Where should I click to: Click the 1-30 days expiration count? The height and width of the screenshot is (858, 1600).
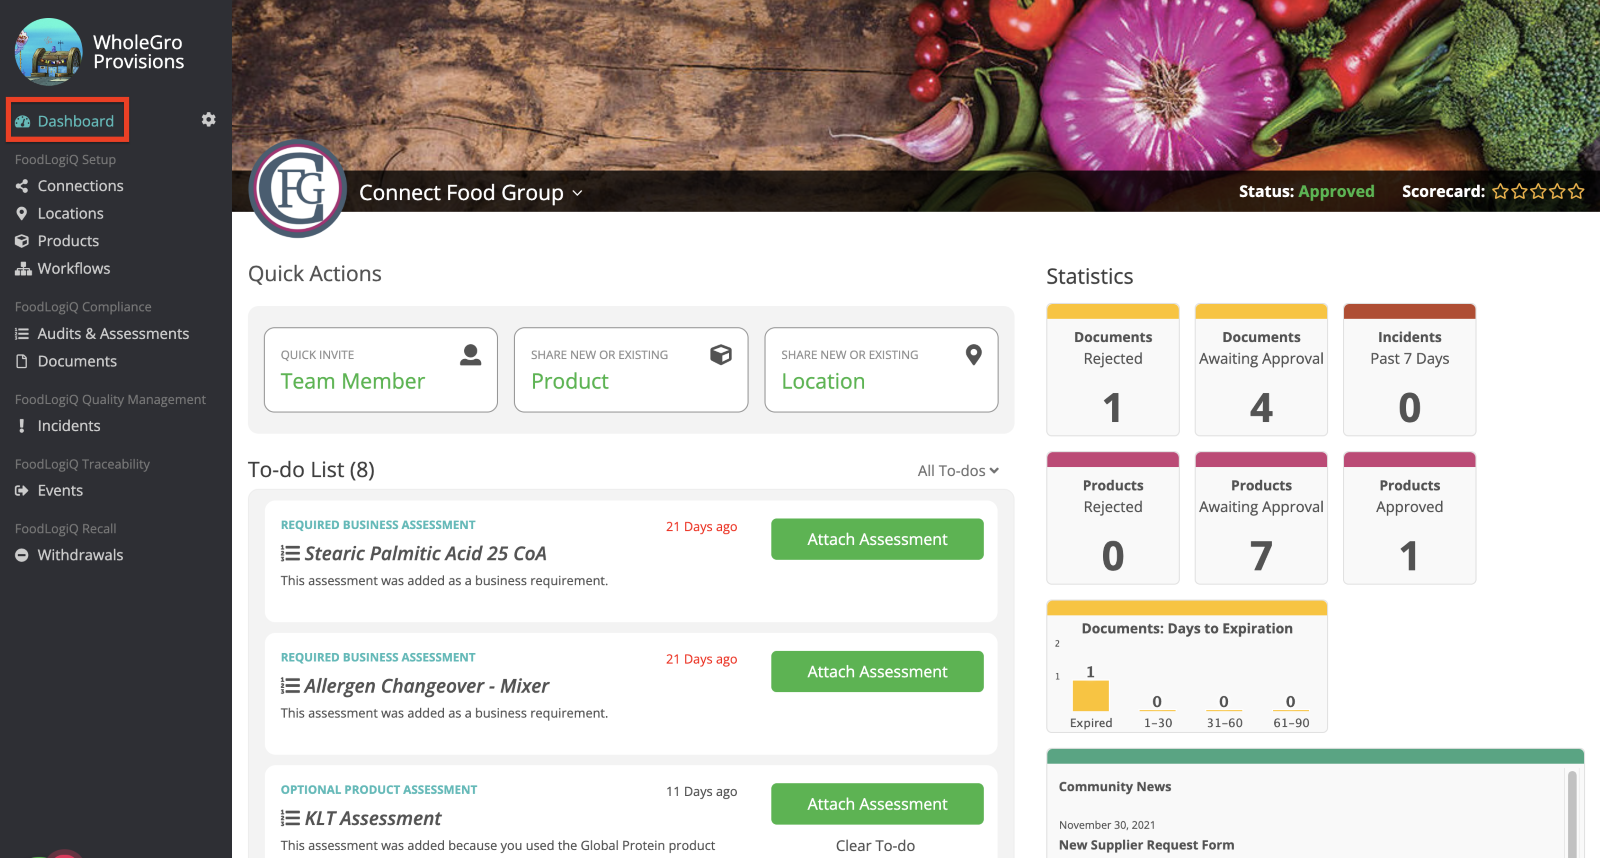click(x=1157, y=702)
